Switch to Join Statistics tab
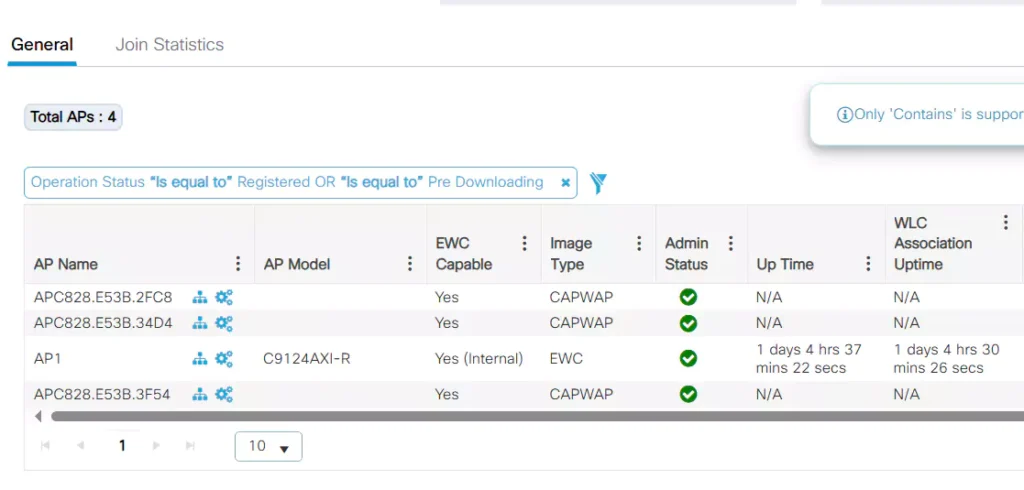 click(x=169, y=45)
